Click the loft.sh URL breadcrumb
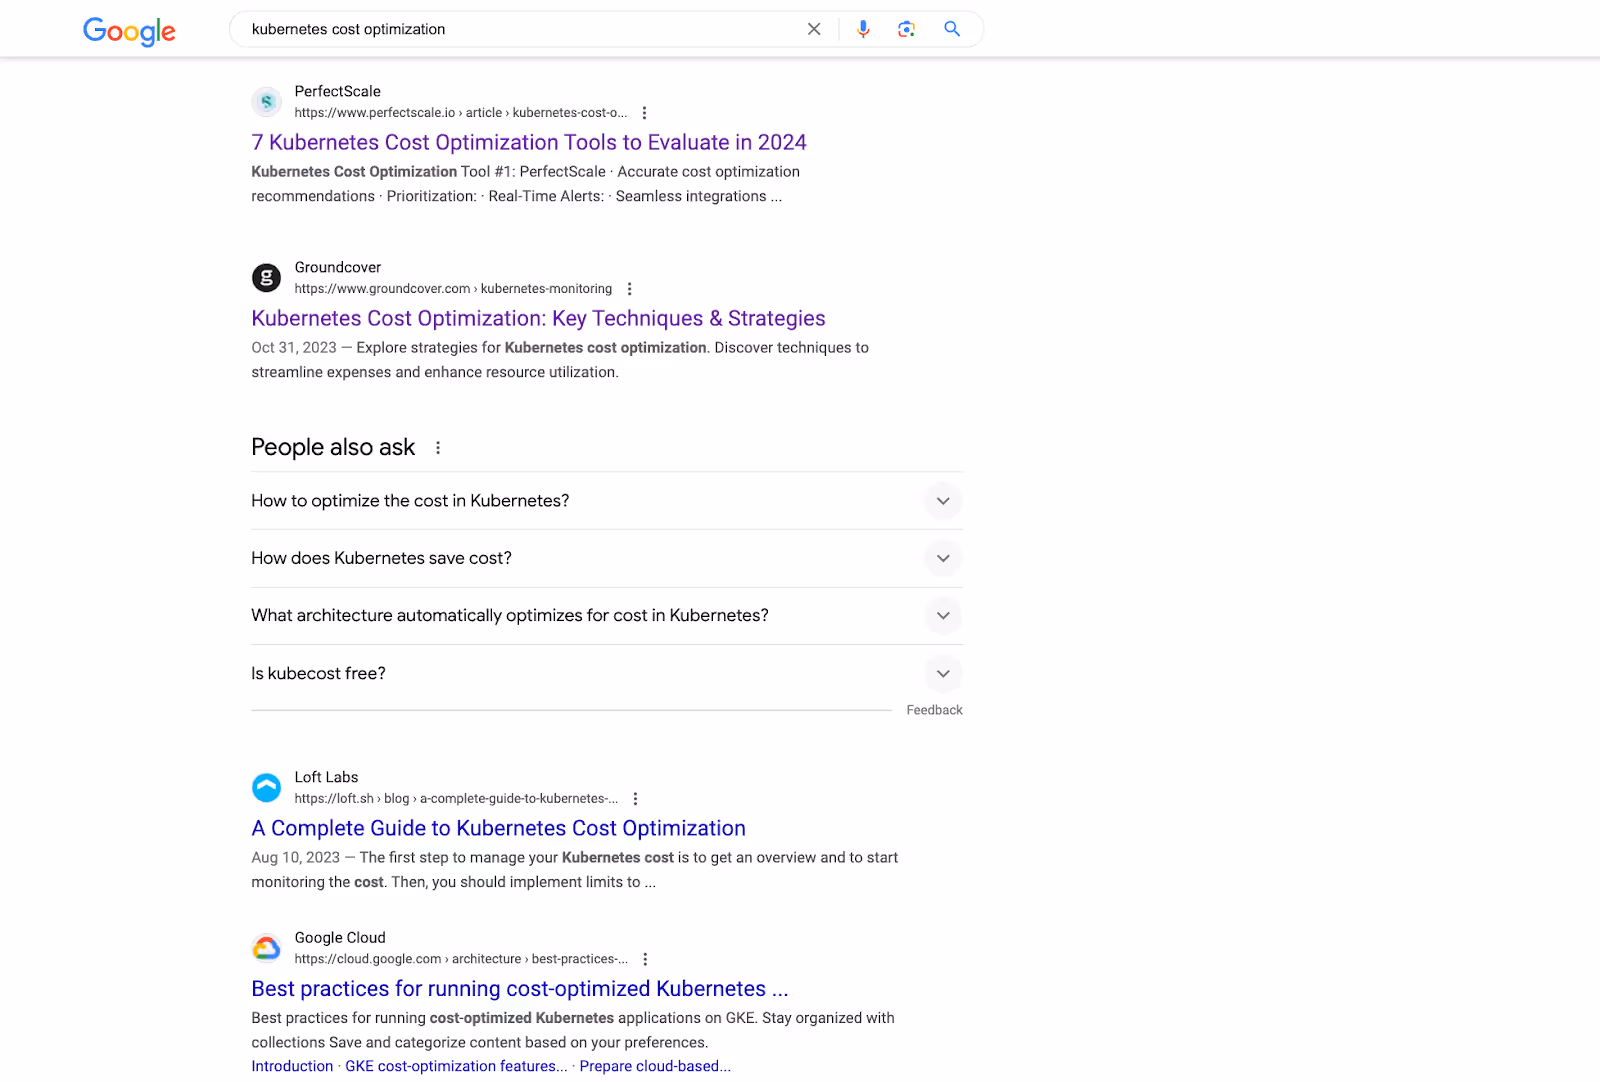This screenshot has height=1082, width=1600. pyautogui.click(x=456, y=799)
